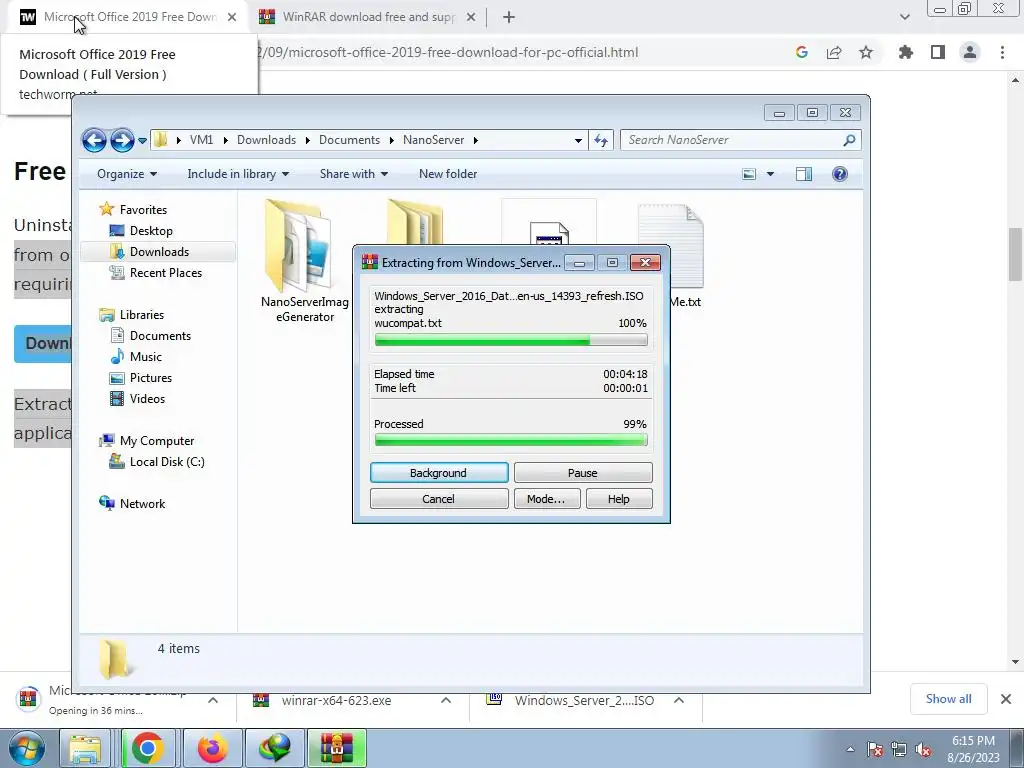Open Firefox from the taskbar
Viewport: 1024px width, 768px height.
[x=212, y=748]
